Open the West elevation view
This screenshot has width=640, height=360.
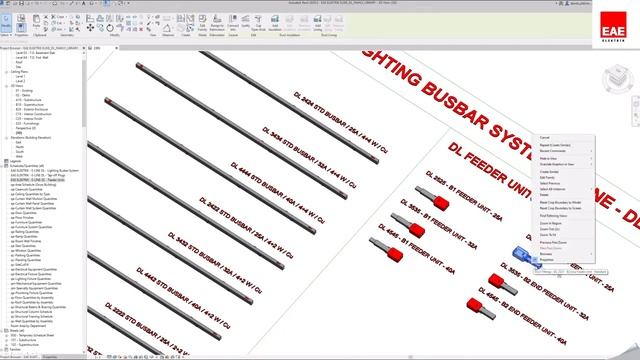[x=19, y=156]
